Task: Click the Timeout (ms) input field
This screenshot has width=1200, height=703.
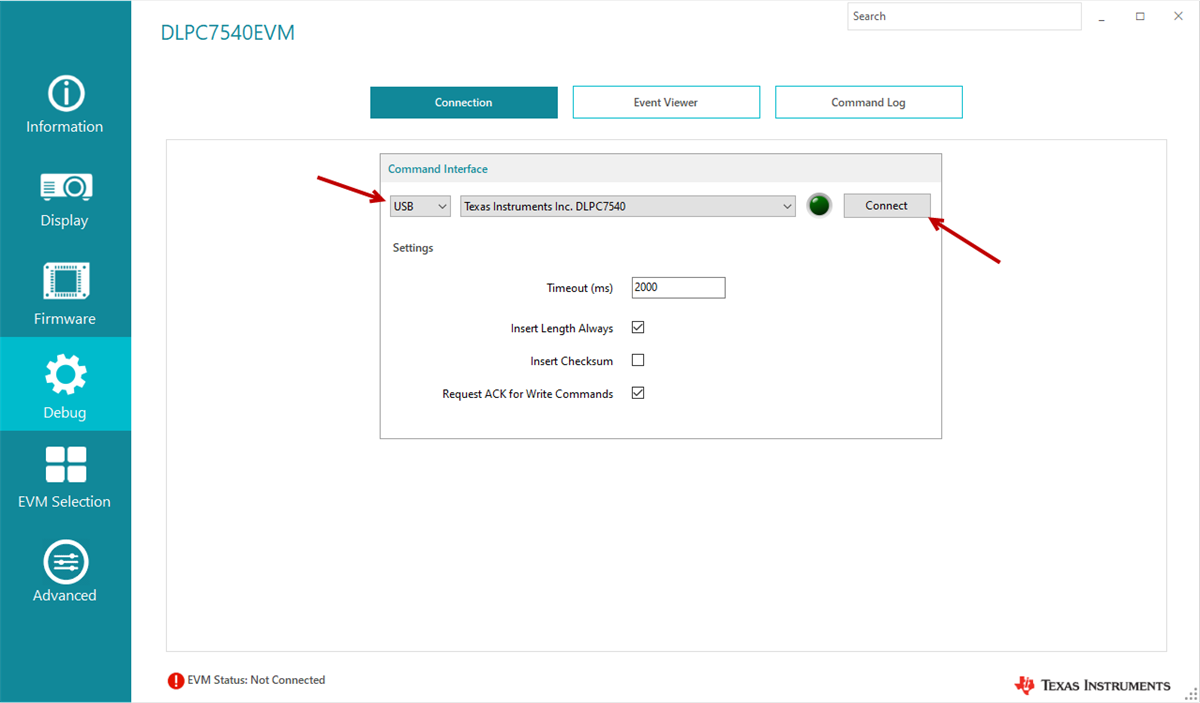Action: (678, 288)
